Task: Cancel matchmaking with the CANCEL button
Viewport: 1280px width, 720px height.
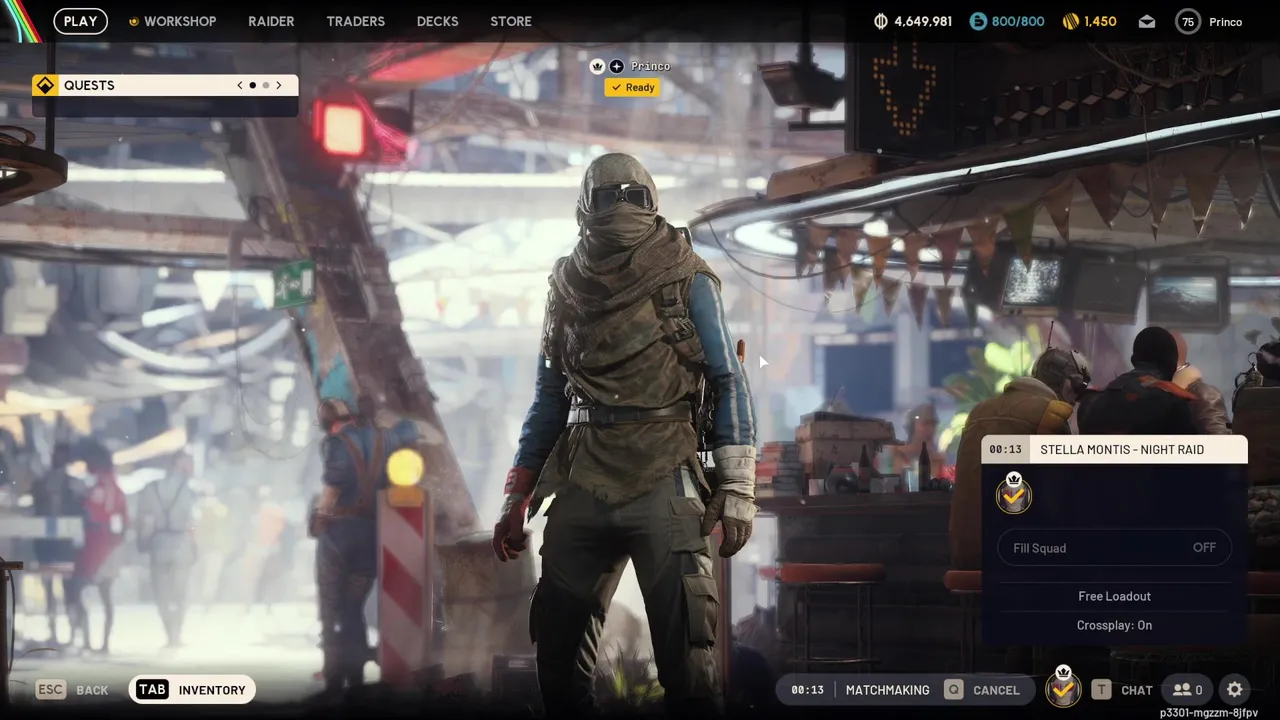Action: click(984, 690)
